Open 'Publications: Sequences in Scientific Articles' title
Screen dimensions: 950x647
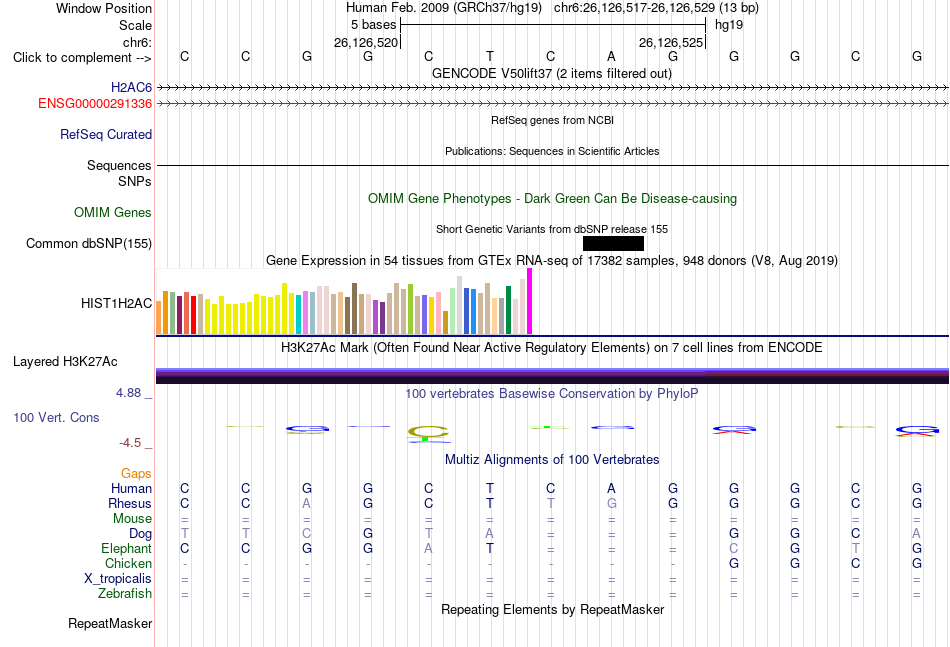tap(552, 151)
